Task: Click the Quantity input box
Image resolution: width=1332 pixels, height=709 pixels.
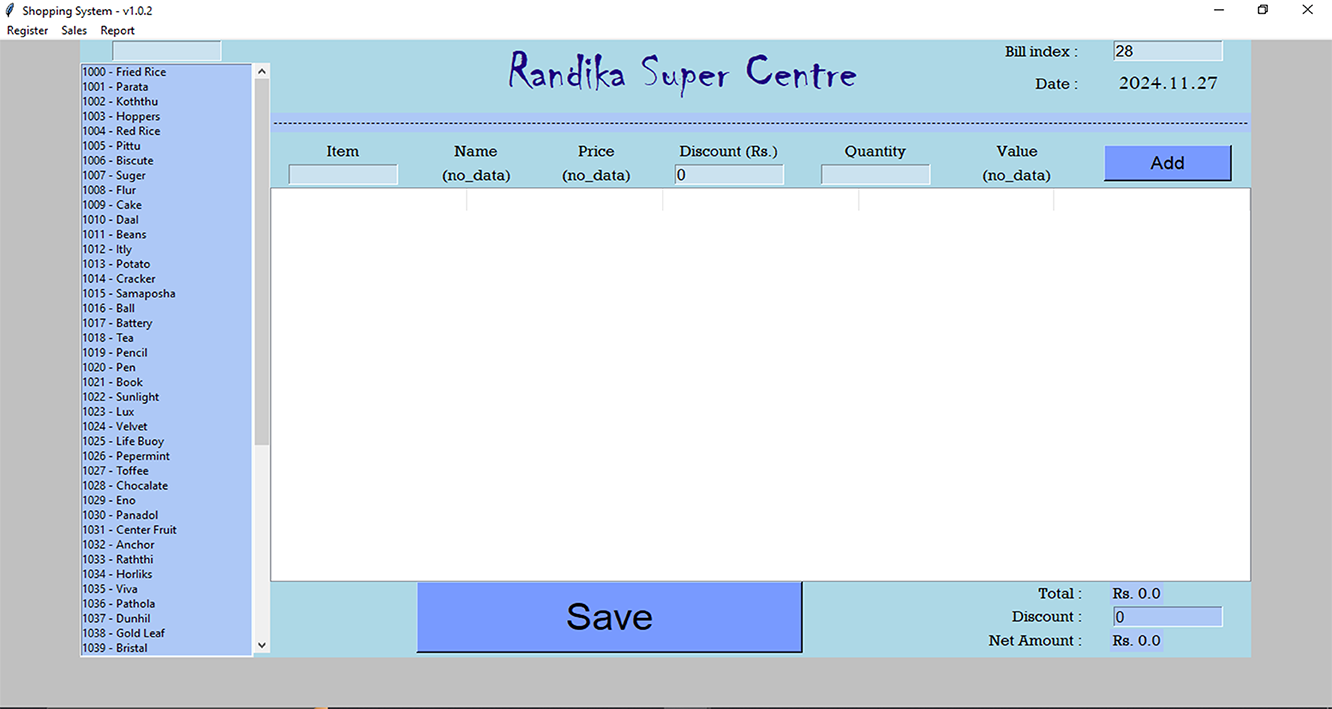Action: click(x=875, y=175)
